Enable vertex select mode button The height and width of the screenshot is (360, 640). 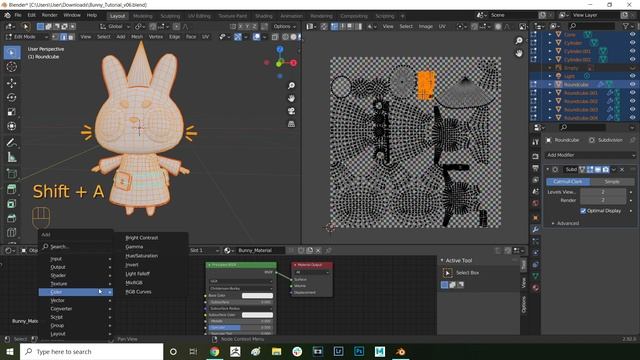tap(56, 37)
